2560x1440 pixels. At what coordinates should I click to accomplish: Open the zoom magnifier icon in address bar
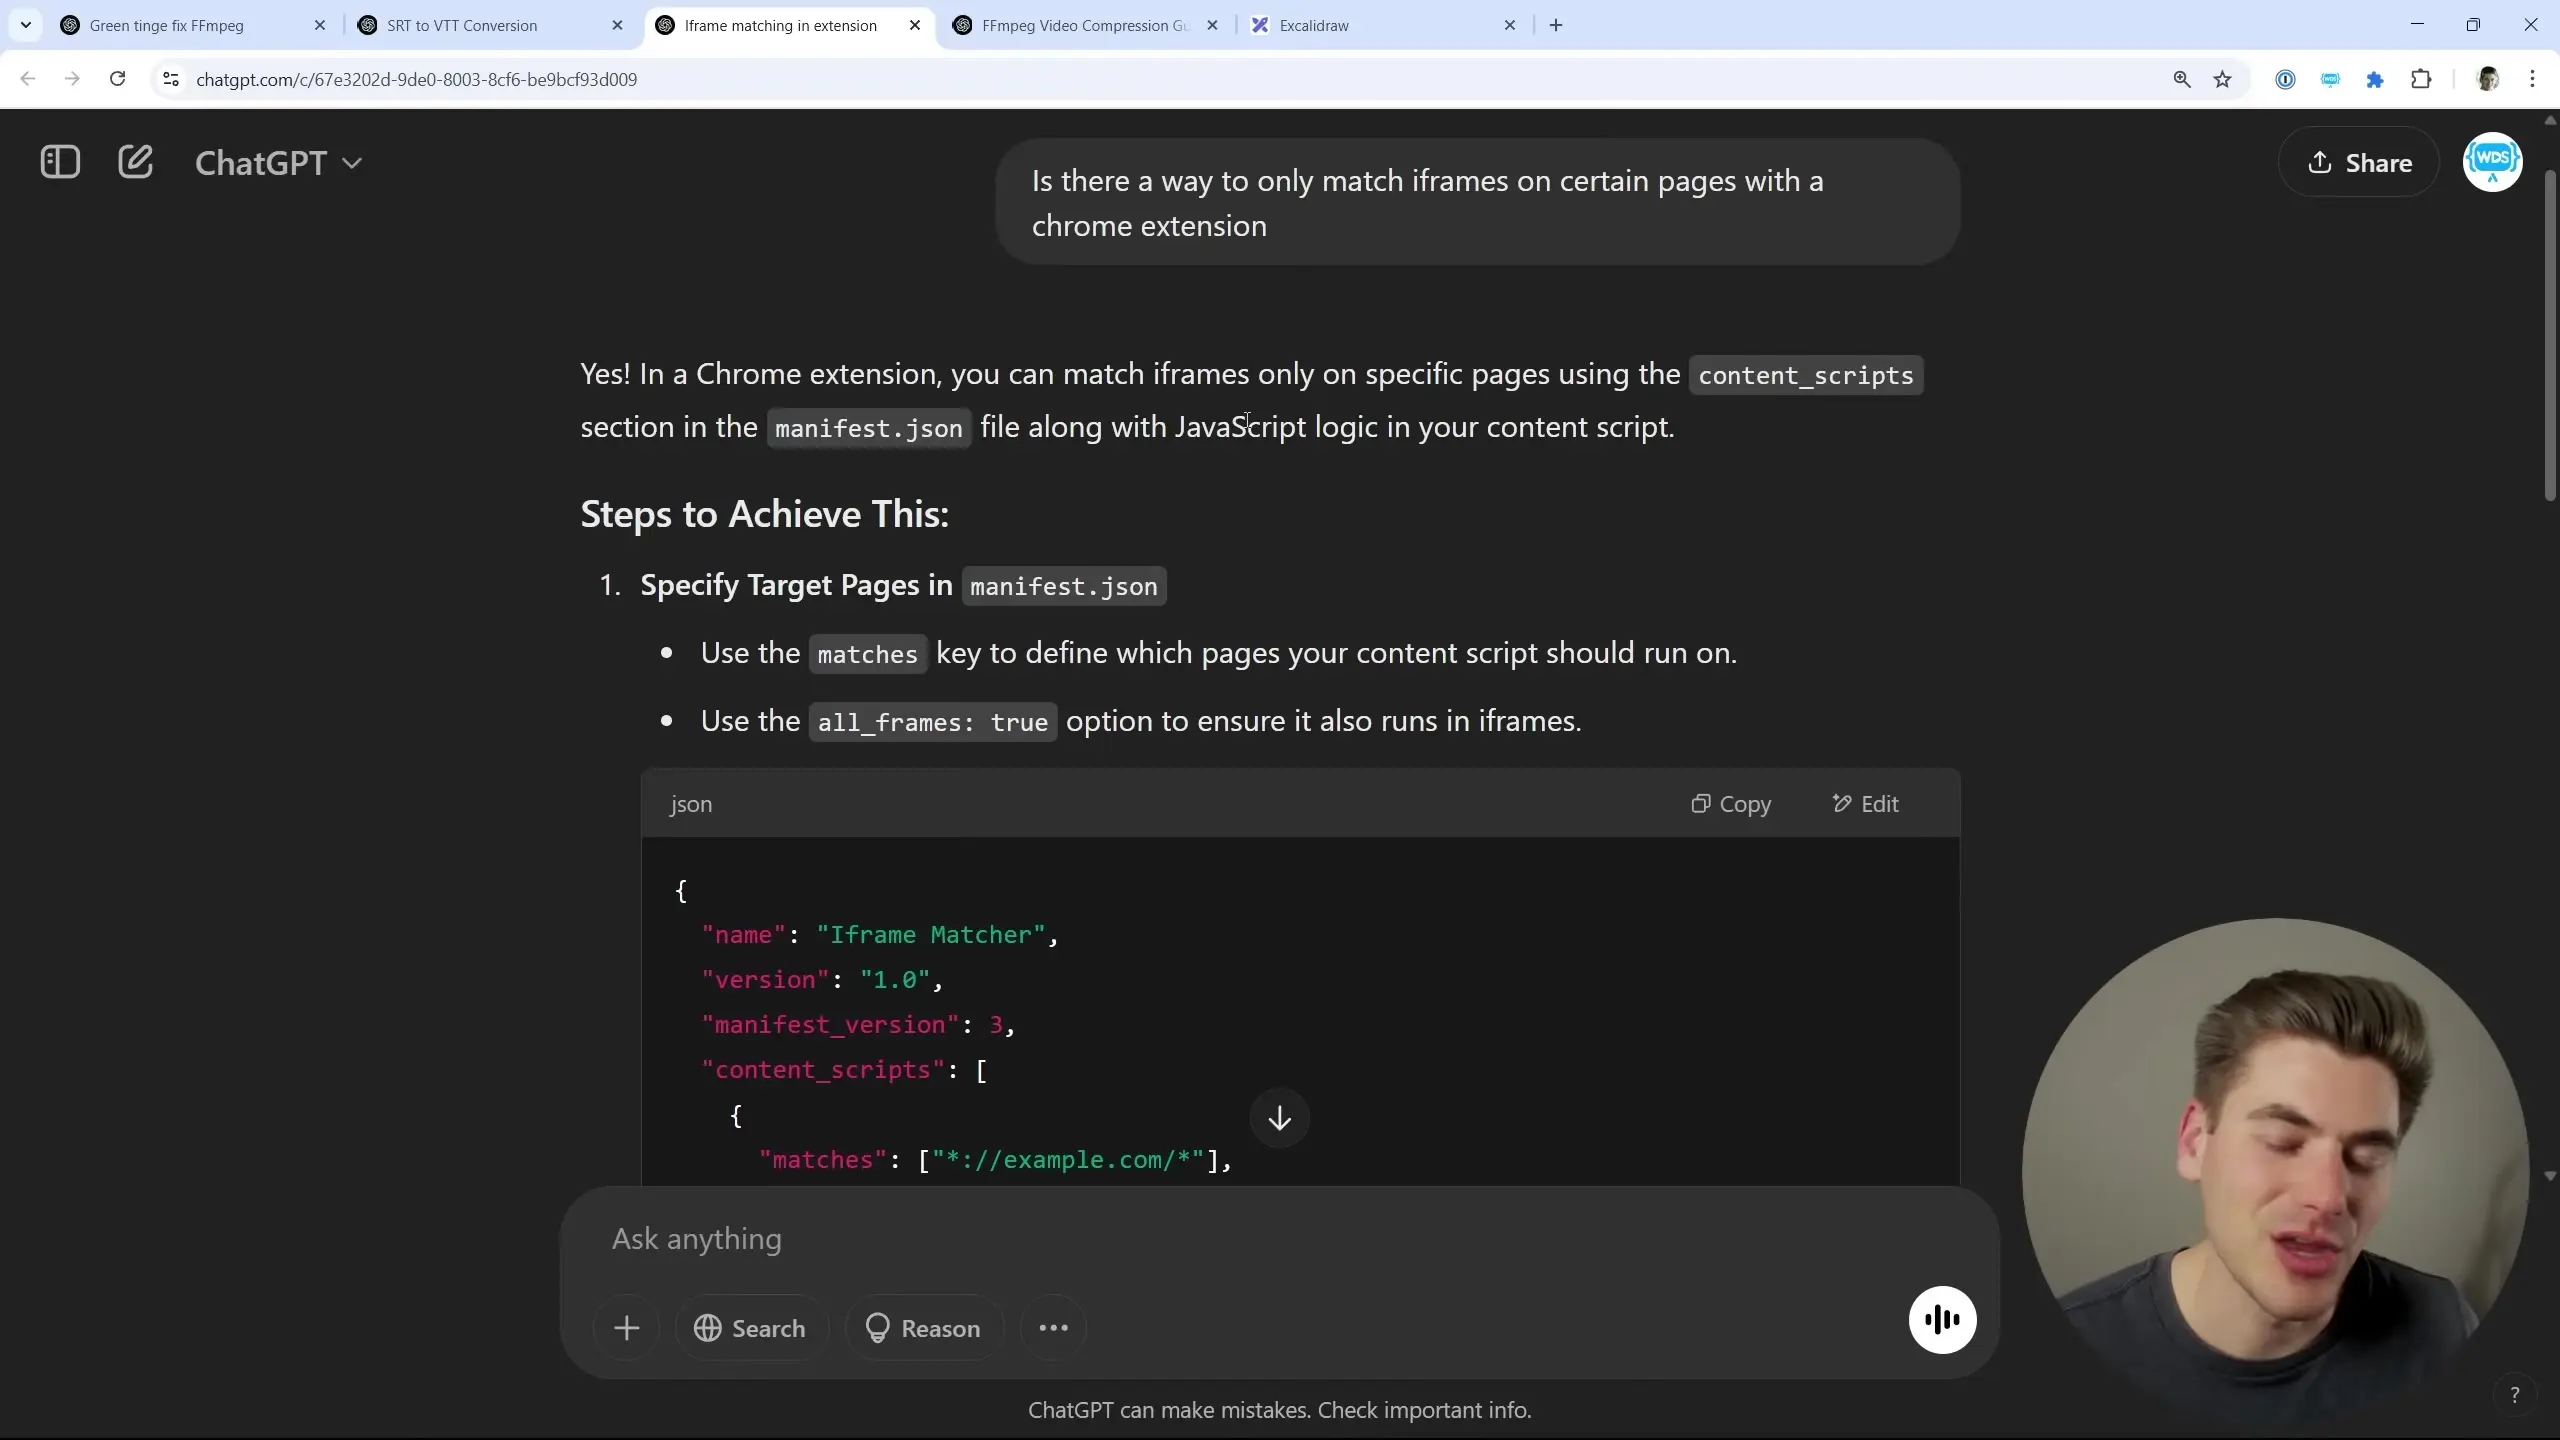pos(2182,79)
